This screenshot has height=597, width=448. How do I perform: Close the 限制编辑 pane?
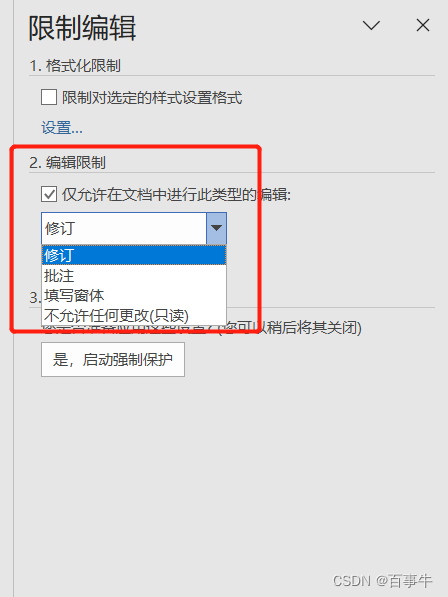(423, 26)
